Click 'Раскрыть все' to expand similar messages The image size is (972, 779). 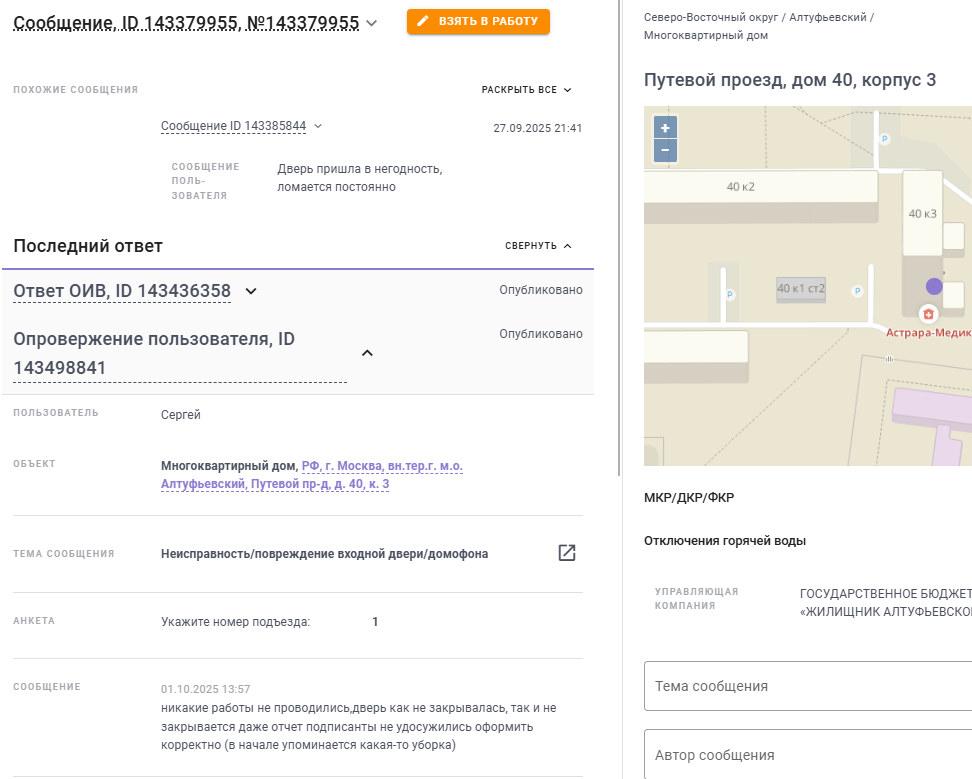(526, 90)
